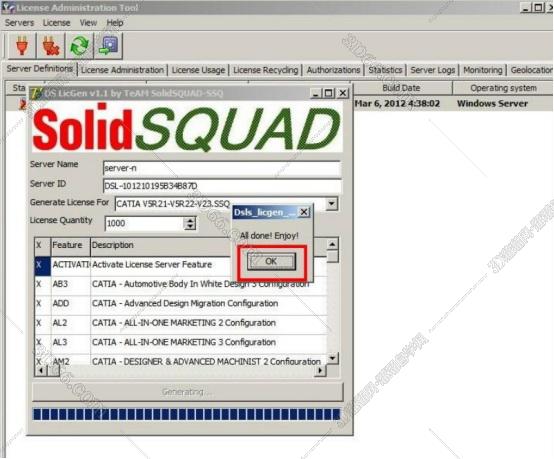This screenshot has width=554, height=459.
Task: Toggle the X checkbox for AL2 feature
Action: (39, 323)
